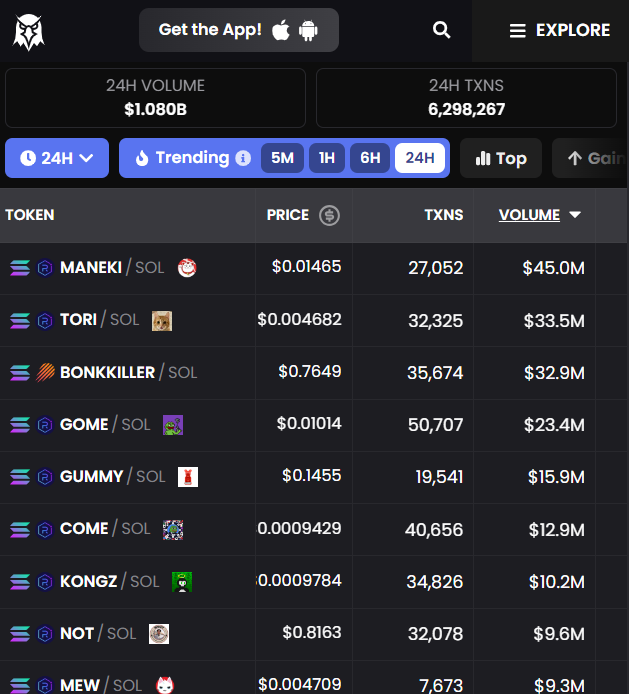
Task: Click MEW token cat thumbnail
Action: coord(165,685)
